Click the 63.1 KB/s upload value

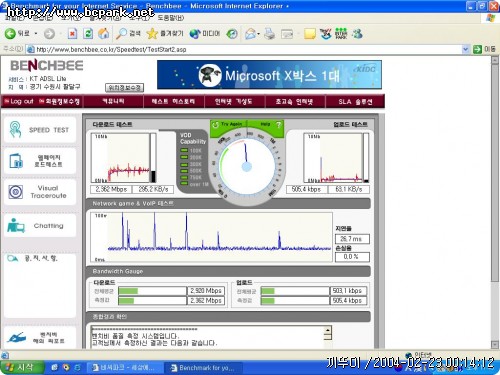tap(349, 189)
